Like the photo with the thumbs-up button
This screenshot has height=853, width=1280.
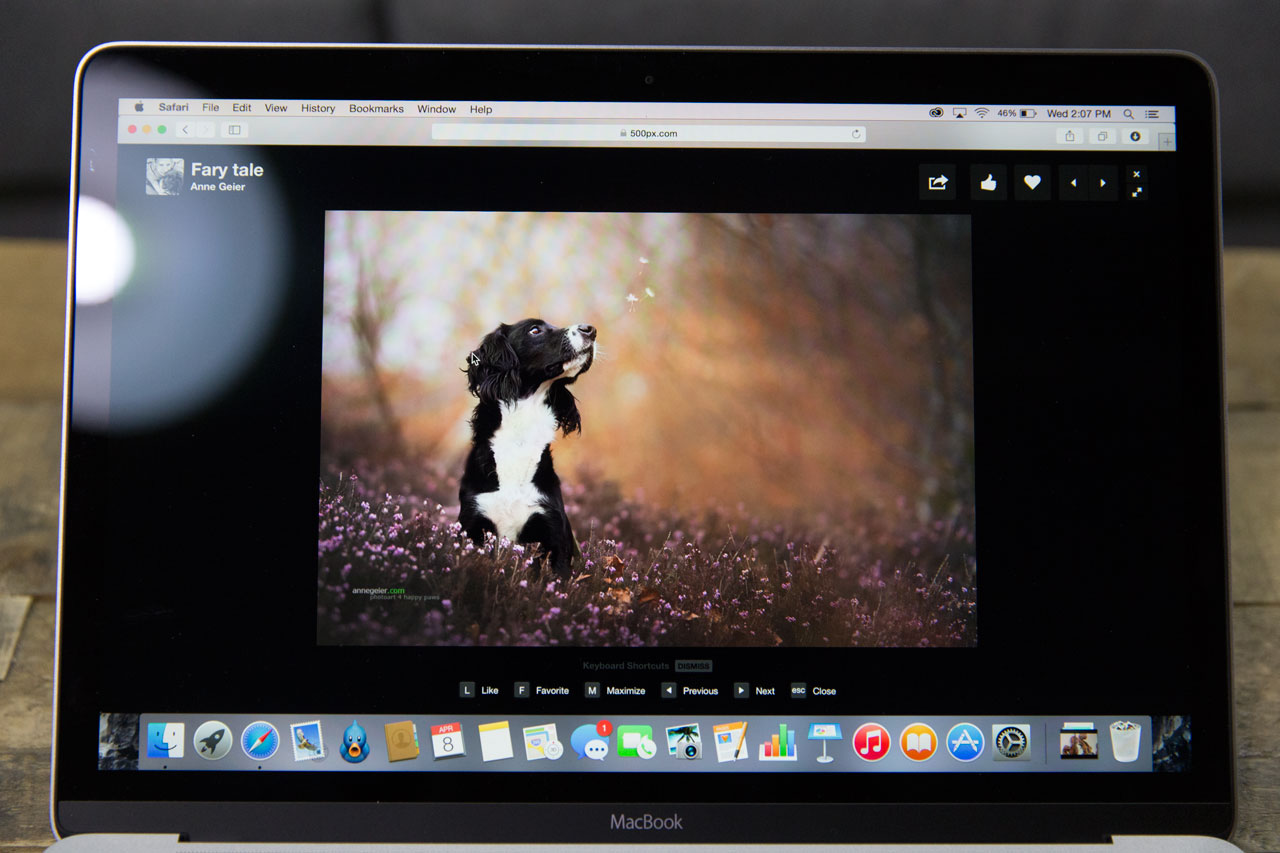988,183
